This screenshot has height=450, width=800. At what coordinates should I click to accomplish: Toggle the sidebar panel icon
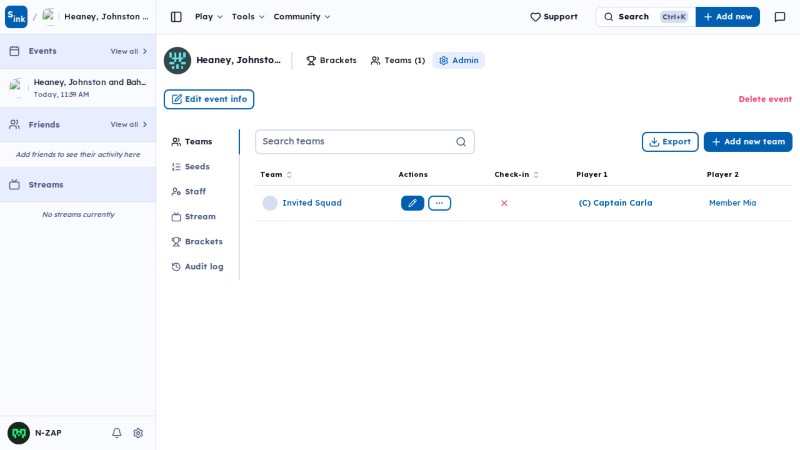pos(176,17)
